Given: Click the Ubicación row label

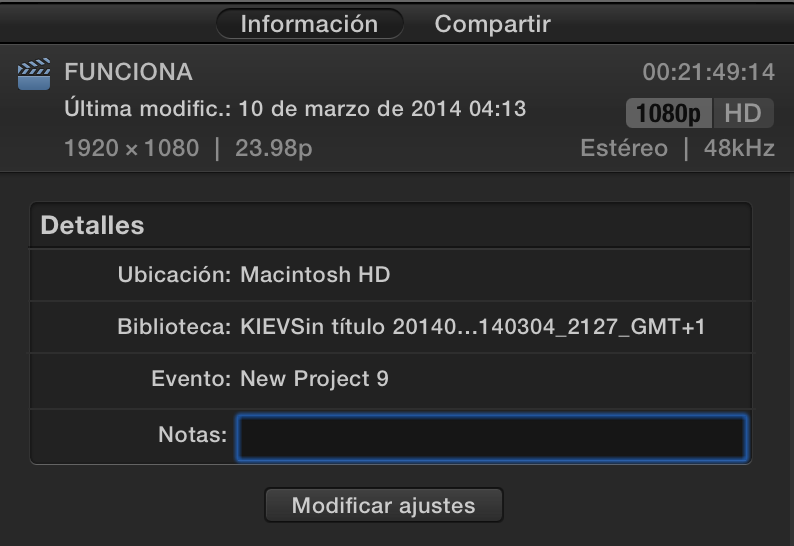Looking at the screenshot, I should [174, 274].
